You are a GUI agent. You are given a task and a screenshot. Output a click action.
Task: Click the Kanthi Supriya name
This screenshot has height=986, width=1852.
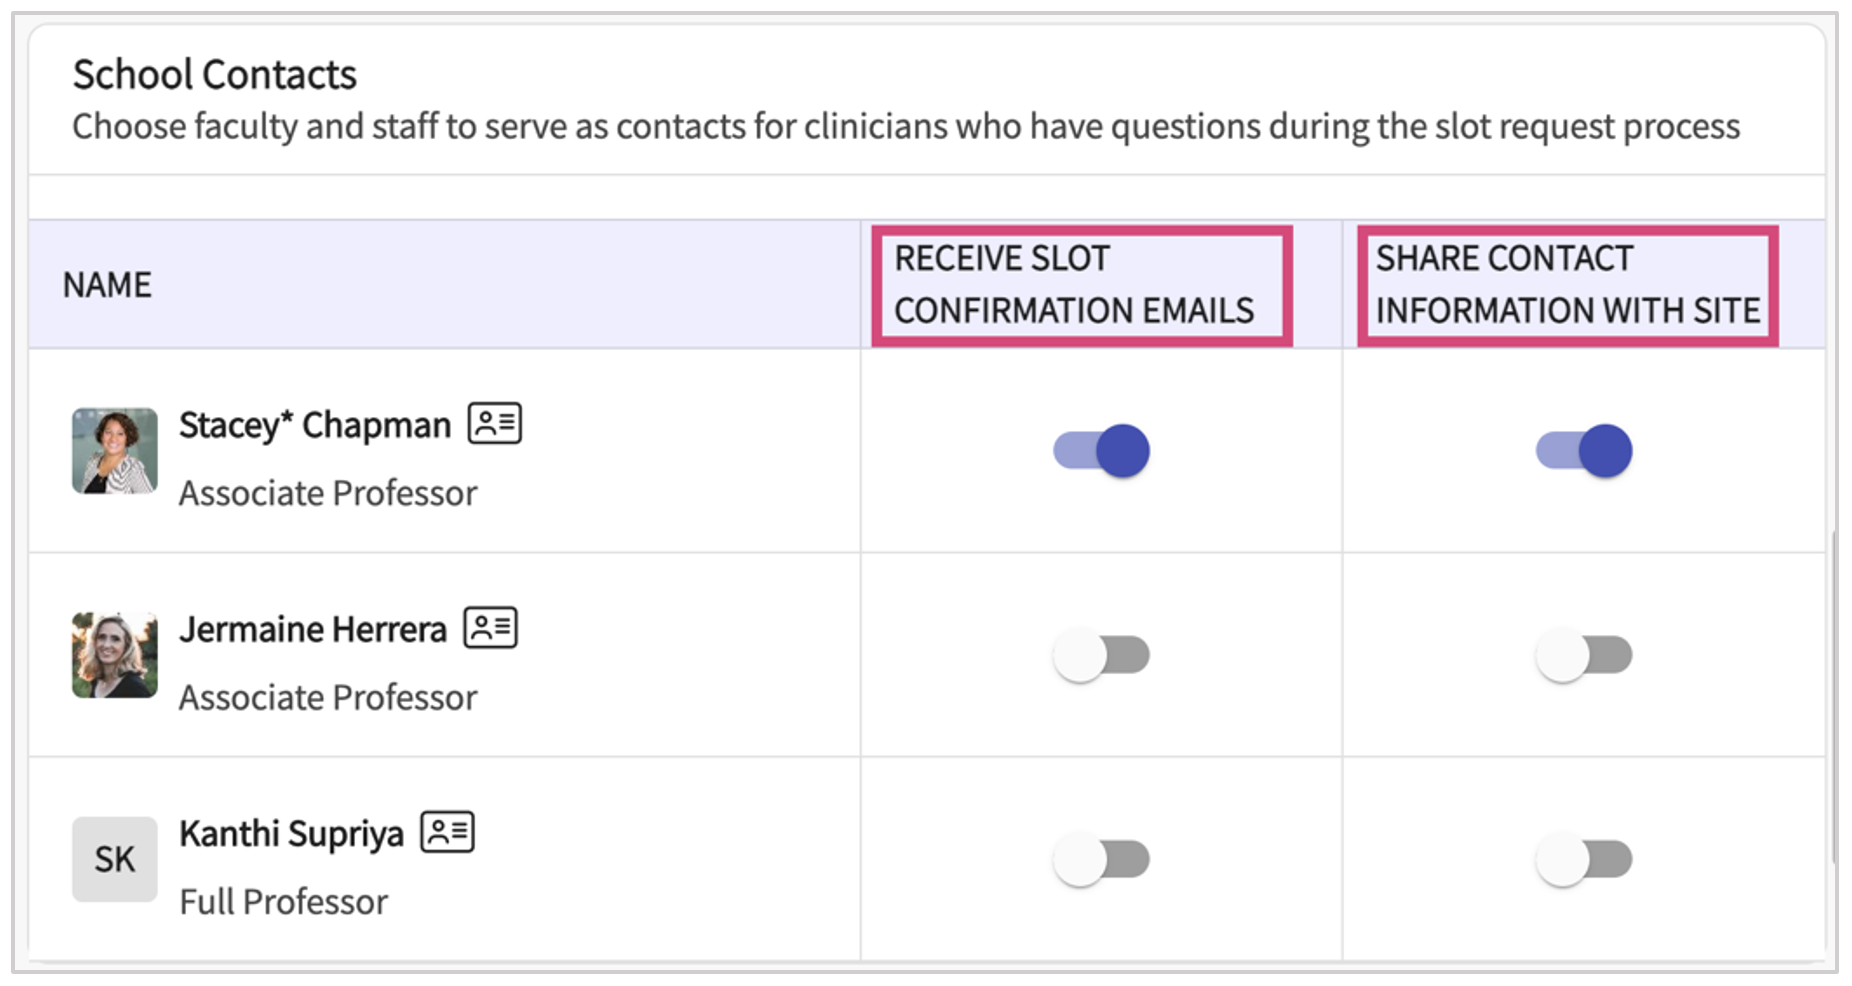[x=291, y=833]
